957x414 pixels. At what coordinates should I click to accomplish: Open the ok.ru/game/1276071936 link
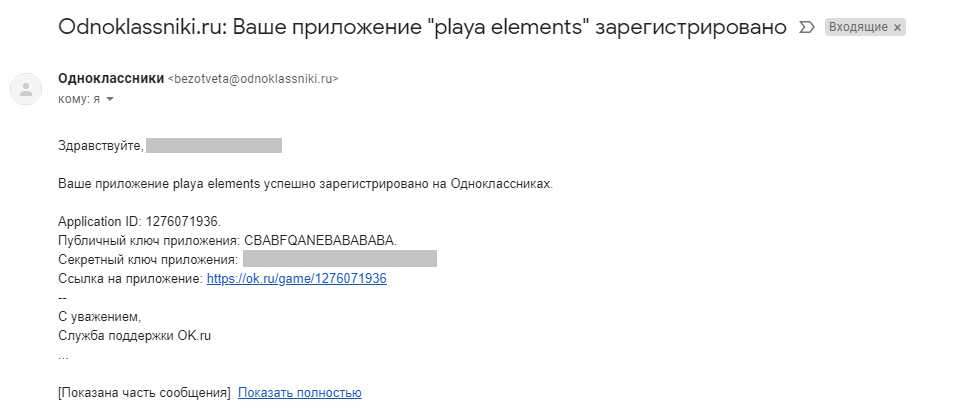tap(296, 279)
